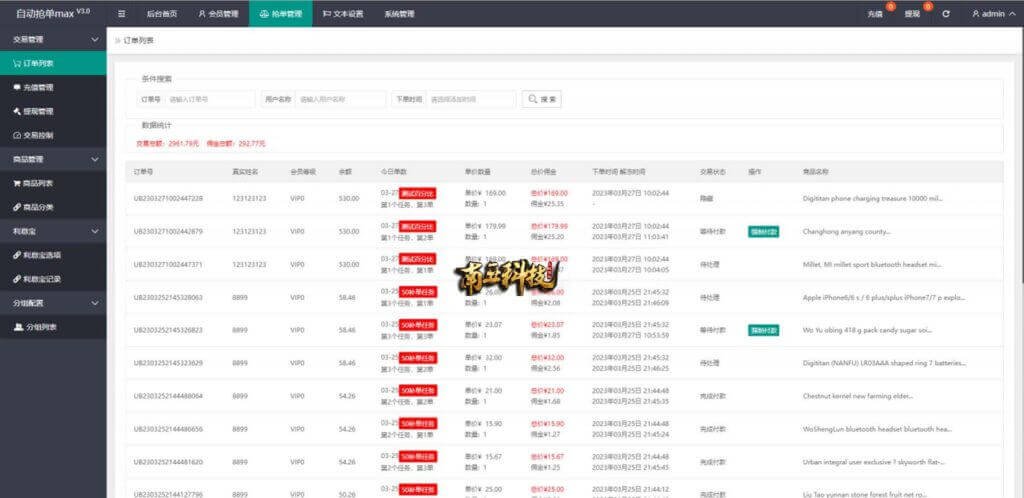
Task: Open 分组列表 in the sidebar
Action: [x=40, y=327]
